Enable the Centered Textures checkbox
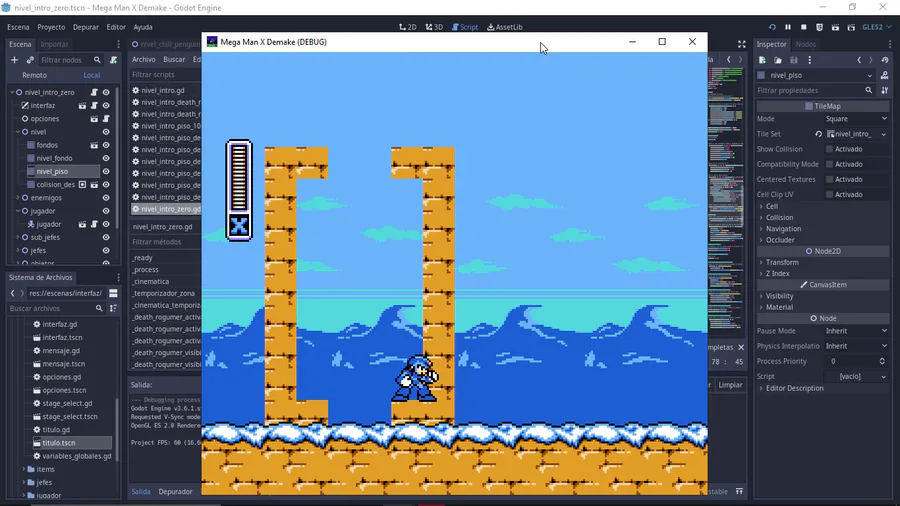 (x=829, y=180)
